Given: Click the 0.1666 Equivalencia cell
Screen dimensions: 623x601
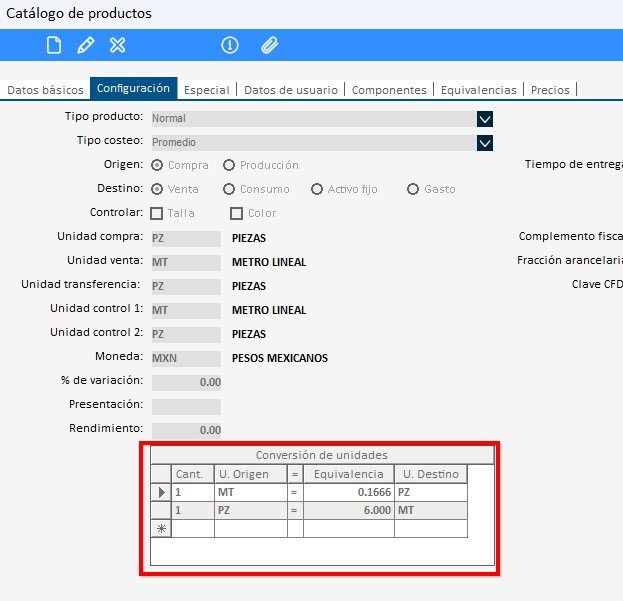Looking at the screenshot, I should click(348, 493).
